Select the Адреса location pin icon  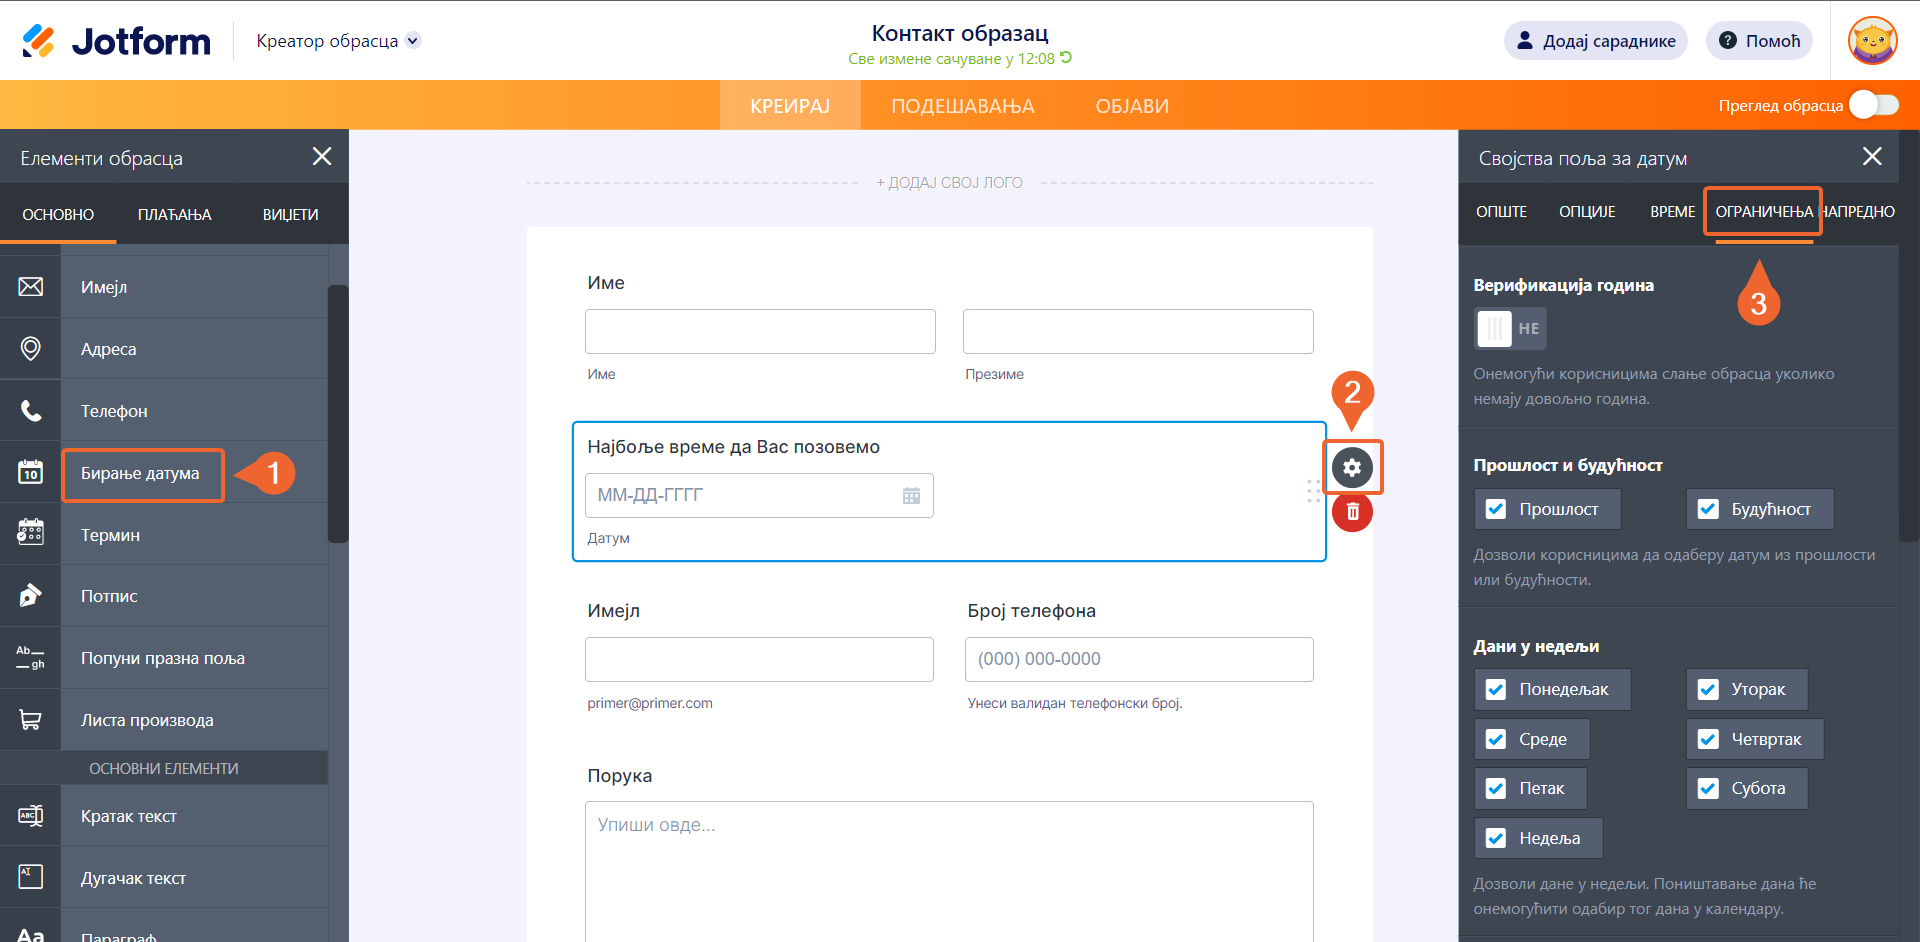pos(31,349)
